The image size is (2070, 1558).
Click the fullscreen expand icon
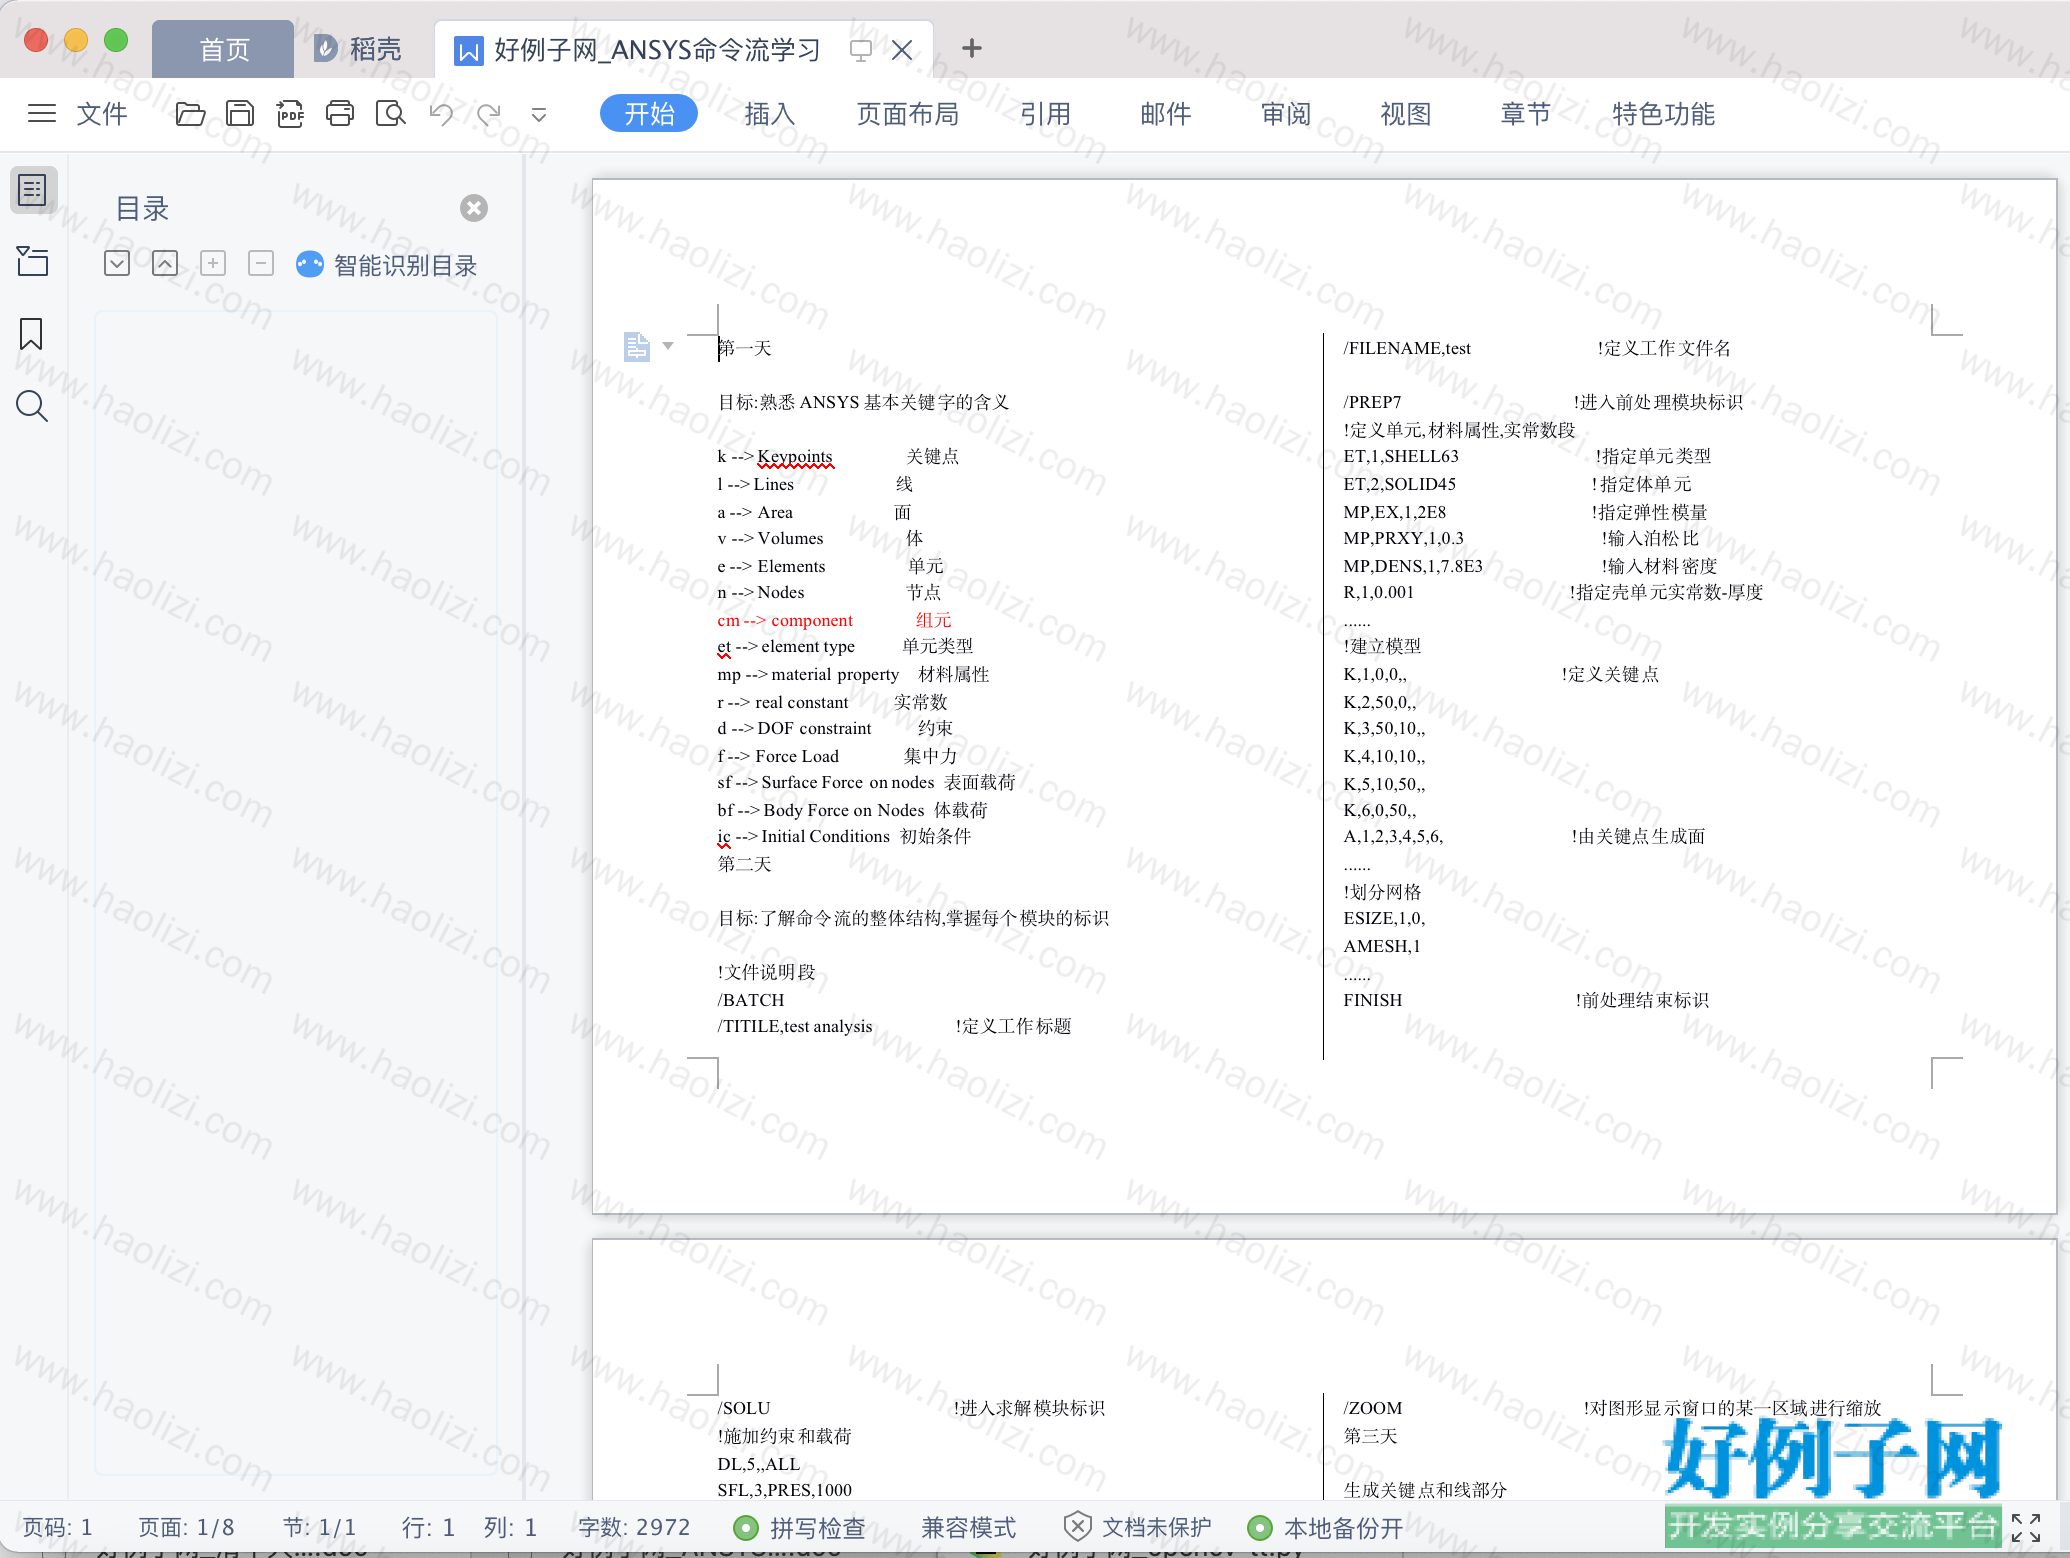[2026, 1528]
